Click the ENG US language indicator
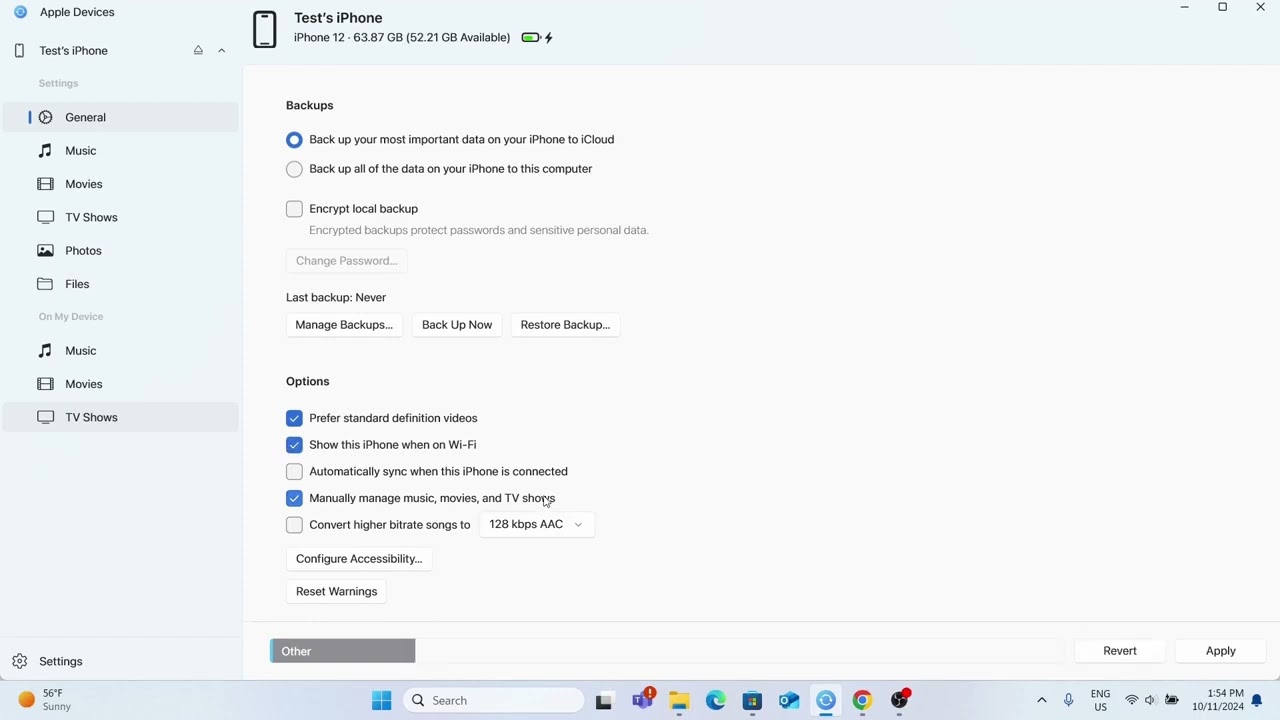 click(x=1100, y=701)
